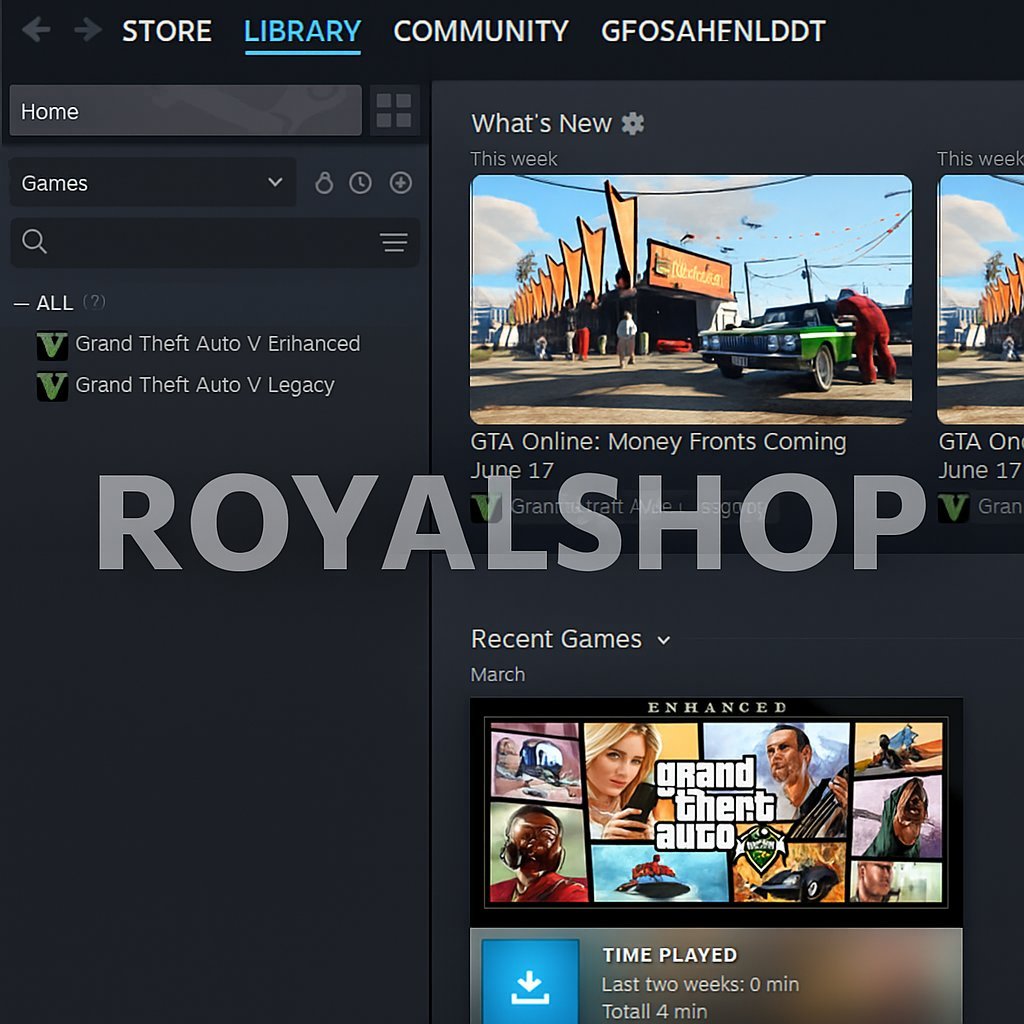This screenshot has height=1024, width=1024.
Task: Click the Recent Games heading
Action: point(556,639)
